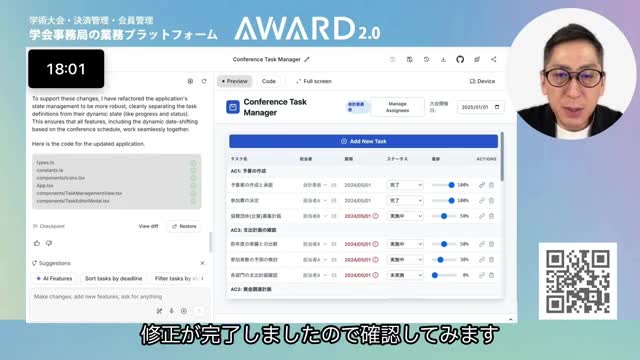Image resolution: width=640 pixels, height=360 pixels.
Task: Click the copy app icon left of history
Action: [409, 59]
